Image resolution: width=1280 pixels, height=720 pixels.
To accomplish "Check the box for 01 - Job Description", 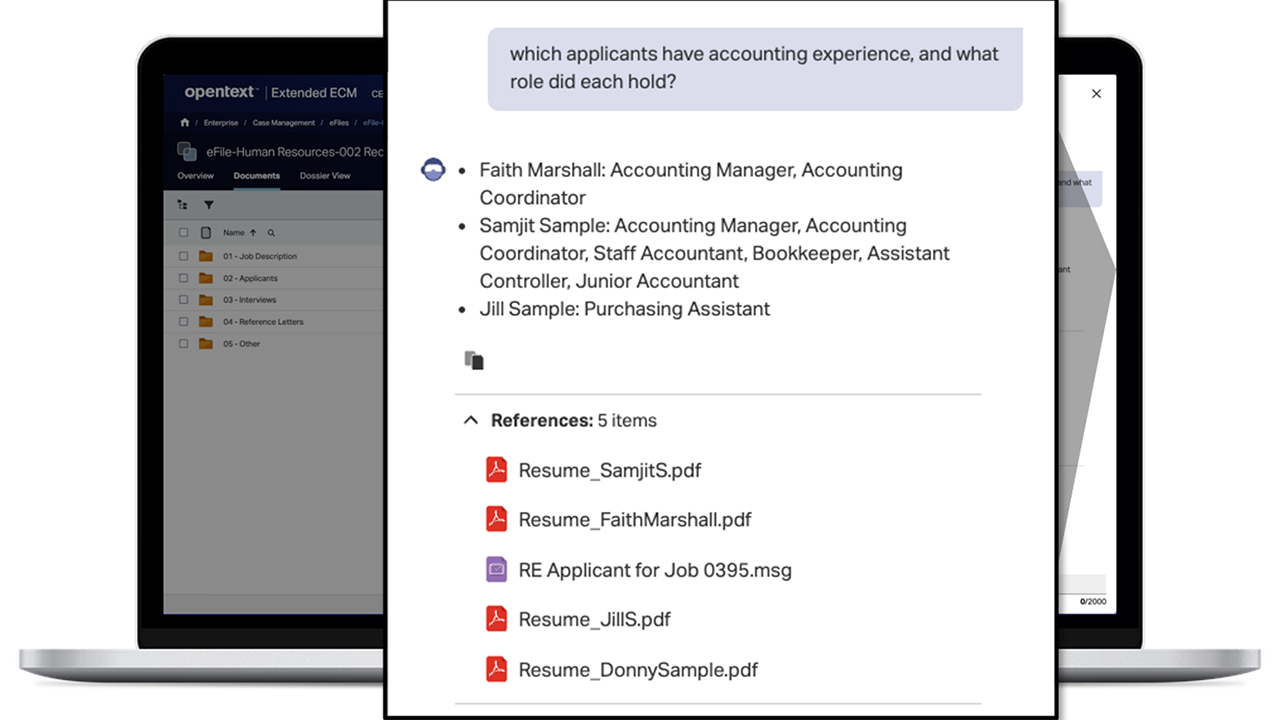I will [x=183, y=256].
